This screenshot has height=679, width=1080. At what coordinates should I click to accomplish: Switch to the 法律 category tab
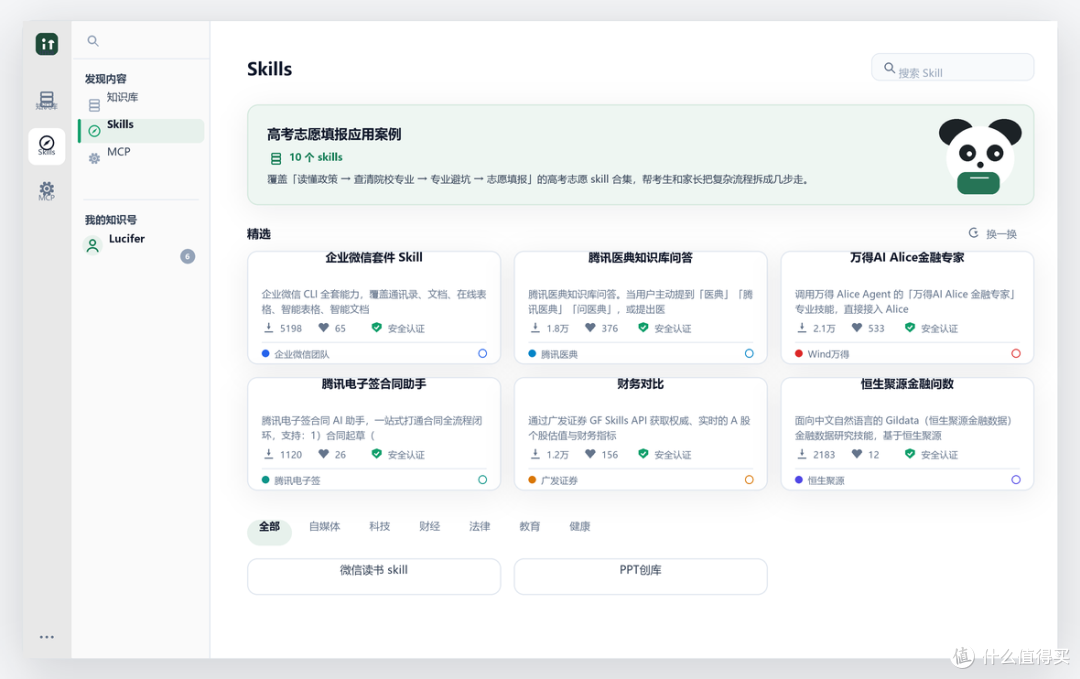tap(479, 527)
